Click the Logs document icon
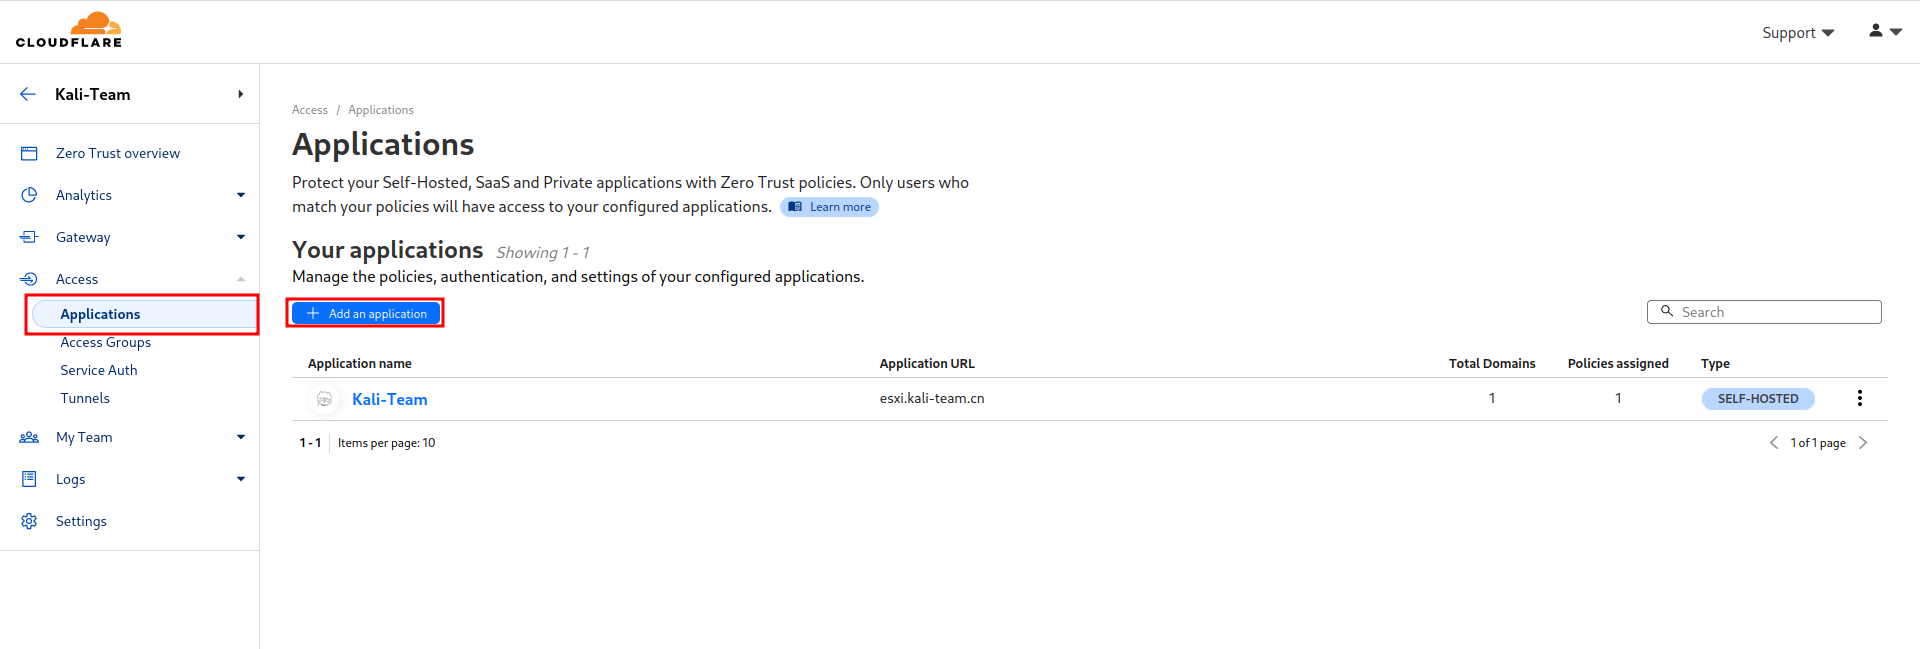The width and height of the screenshot is (1920, 649). coord(29,479)
